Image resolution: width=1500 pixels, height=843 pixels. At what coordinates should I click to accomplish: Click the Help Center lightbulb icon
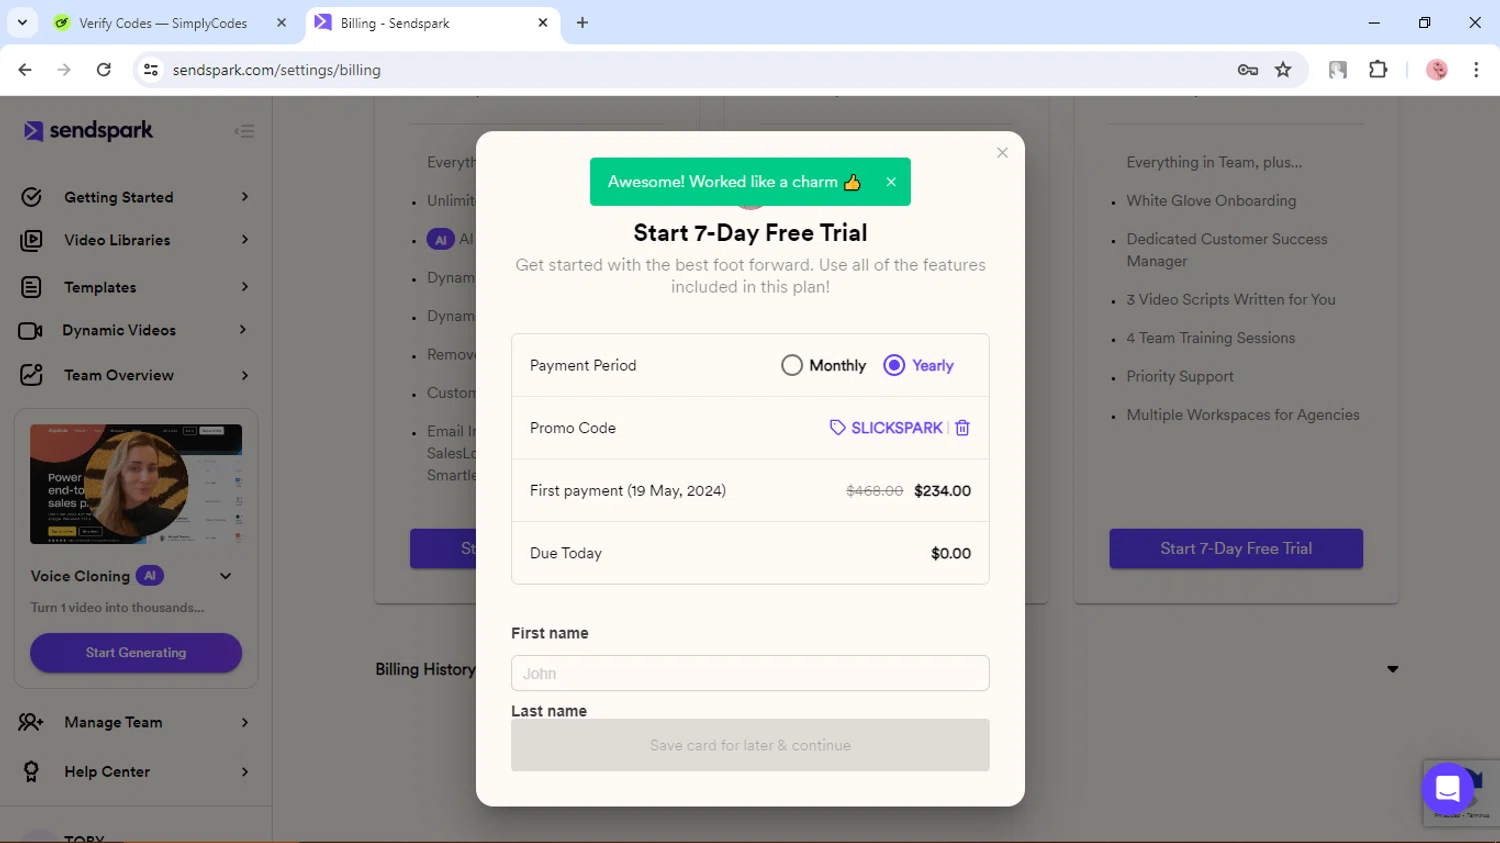click(31, 772)
